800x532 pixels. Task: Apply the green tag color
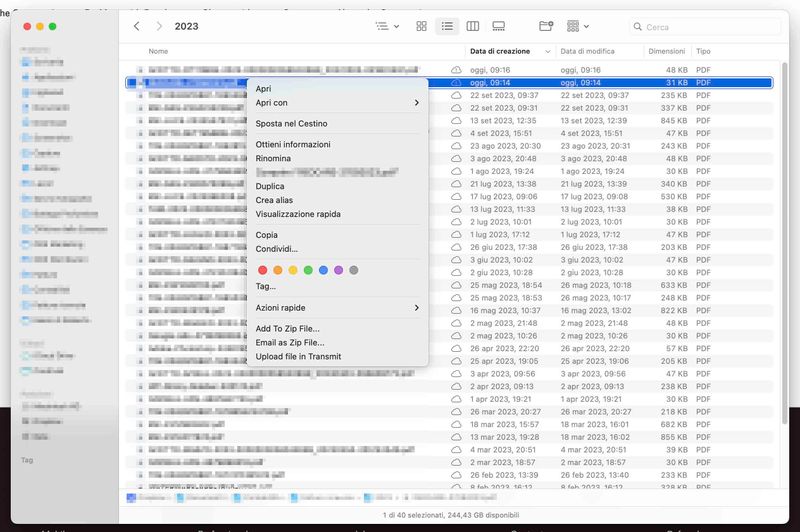(308, 270)
